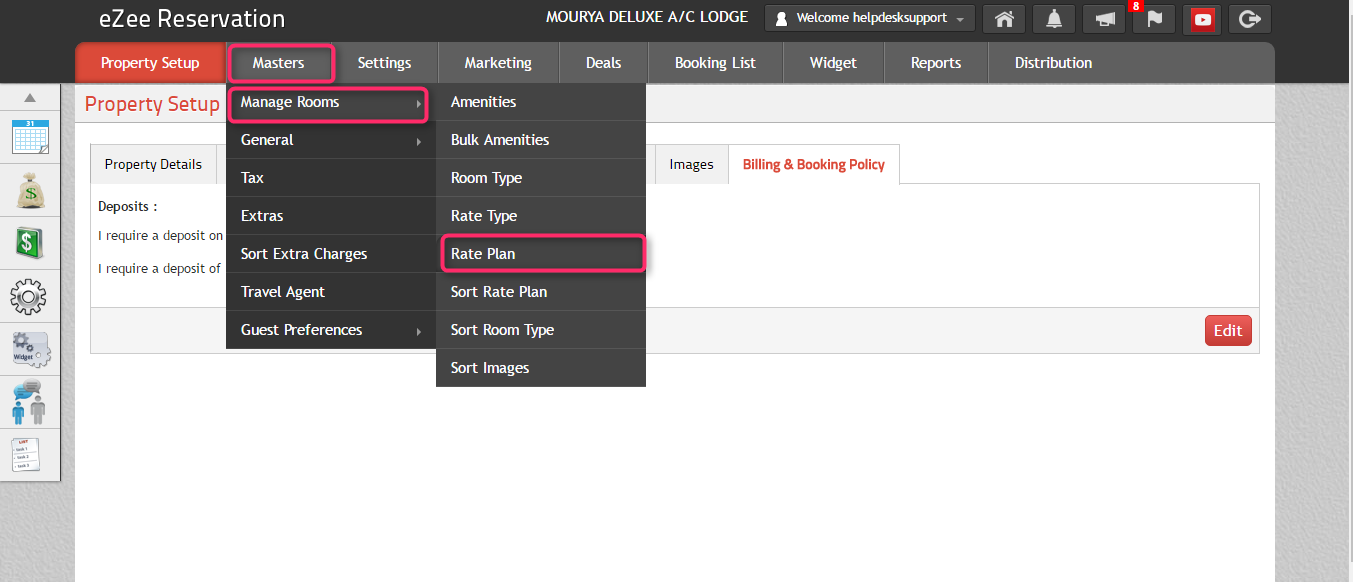This screenshot has height=582, width=1353.
Task: Open the gears settings sidebar icon
Action: pos(29,295)
